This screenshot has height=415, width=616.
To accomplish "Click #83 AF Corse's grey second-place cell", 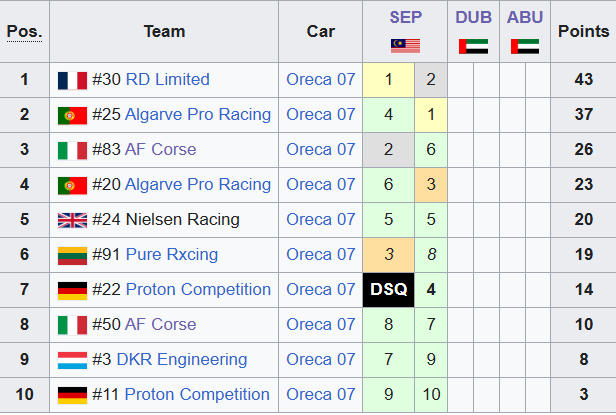I will tap(388, 150).
